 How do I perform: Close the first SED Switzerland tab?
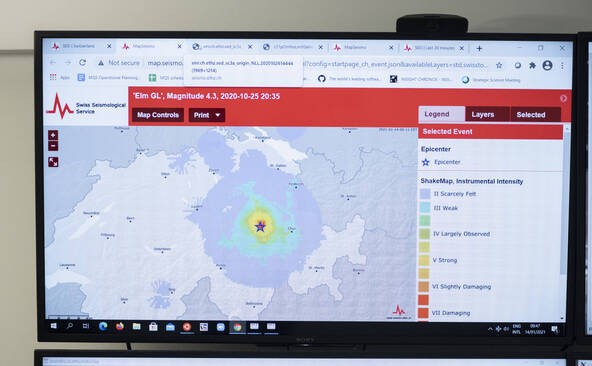(109, 46)
